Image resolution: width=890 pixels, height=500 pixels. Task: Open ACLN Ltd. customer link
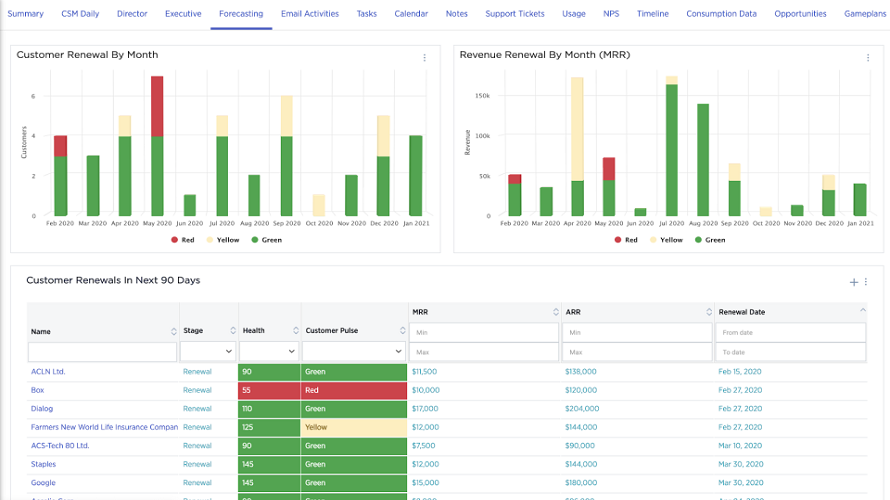point(48,372)
